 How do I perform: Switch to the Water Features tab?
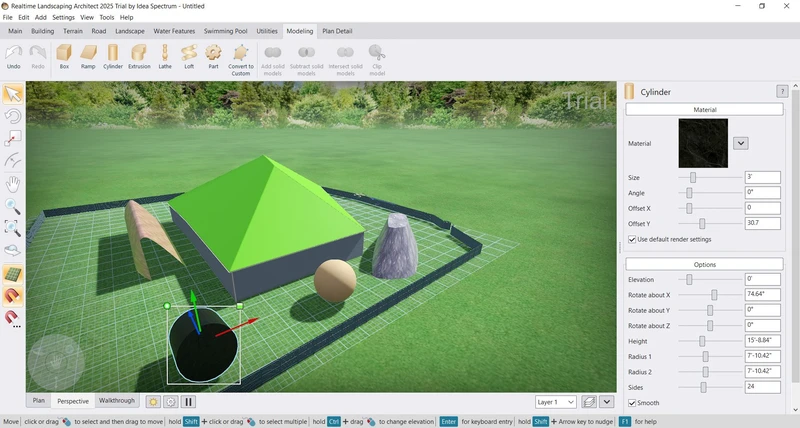(x=174, y=31)
